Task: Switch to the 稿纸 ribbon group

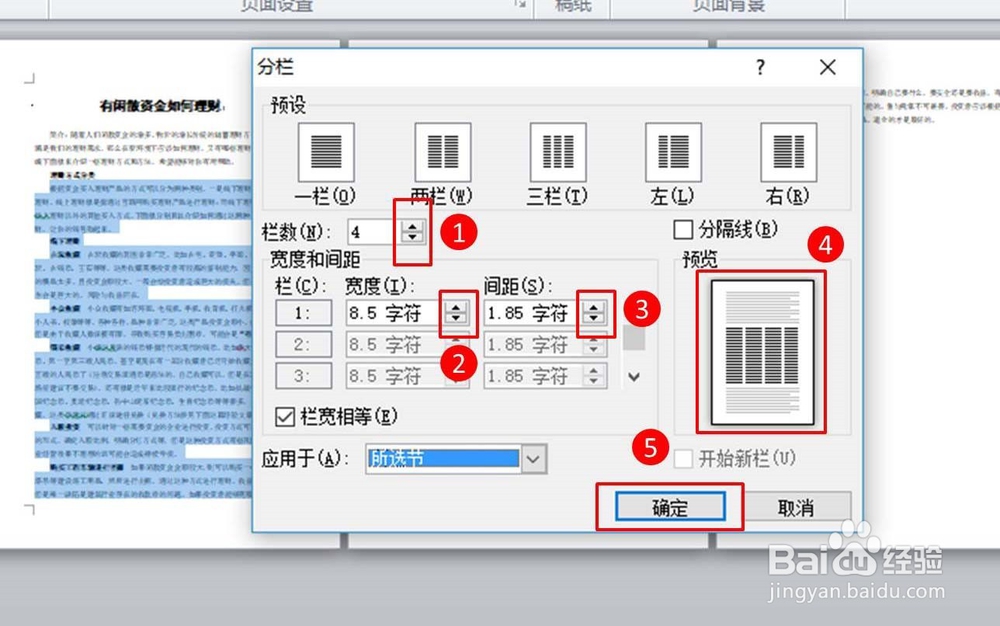Action: click(571, 6)
